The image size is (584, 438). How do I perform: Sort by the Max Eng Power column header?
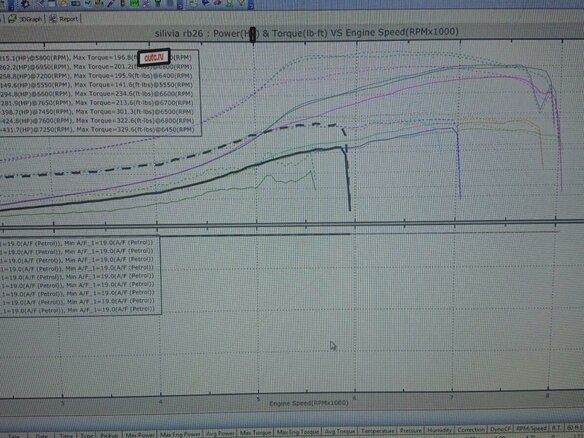180,434
